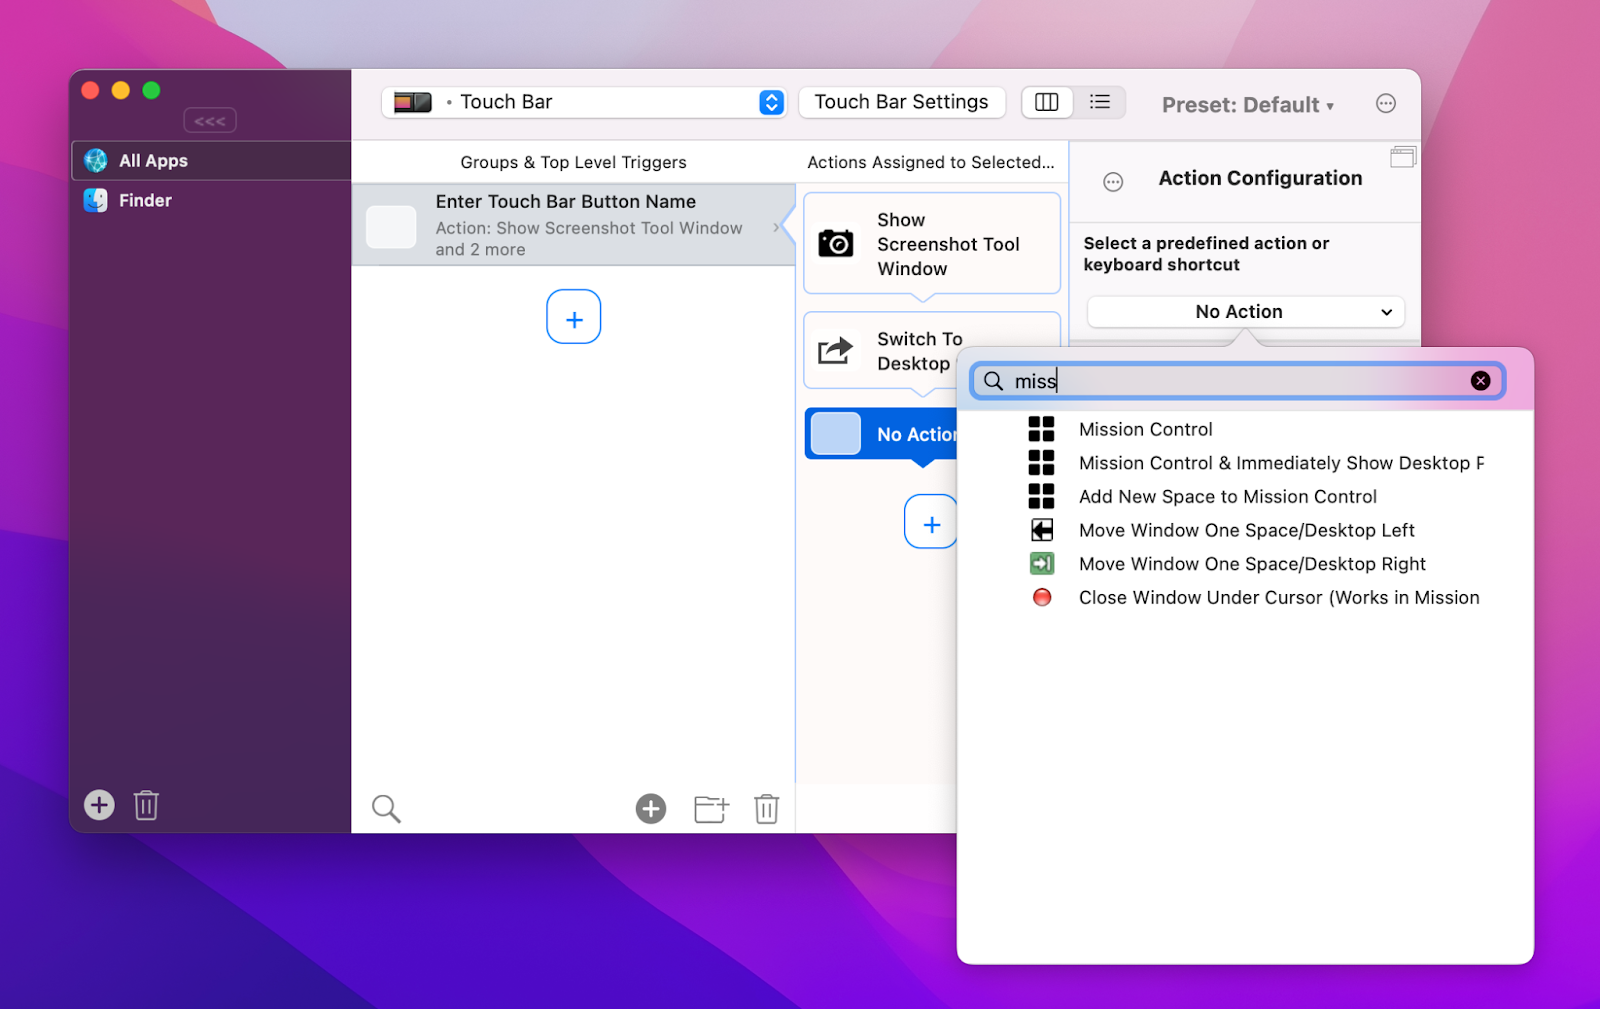Search triggers with the magnifier icon
Viewport: 1600px width, 1009px height.
[x=386, y=809]
